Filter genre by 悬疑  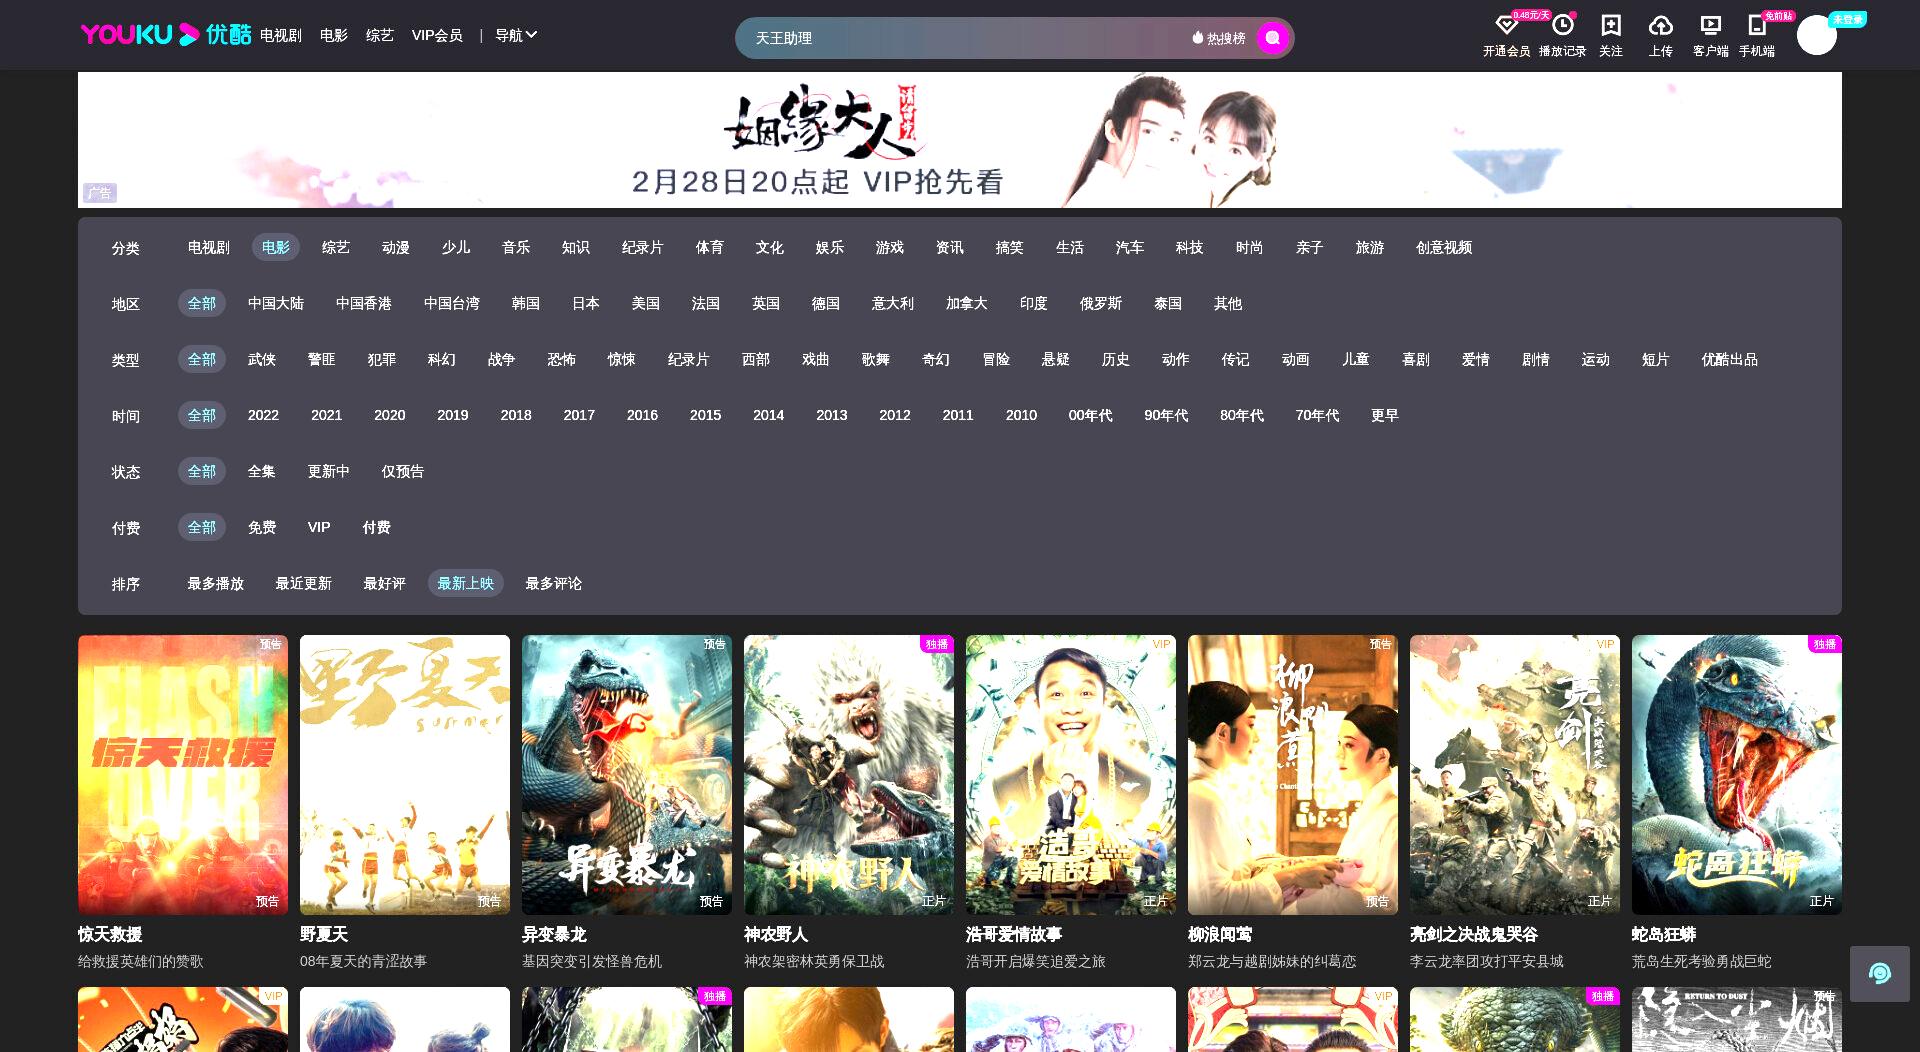[x=1055, y=359]
